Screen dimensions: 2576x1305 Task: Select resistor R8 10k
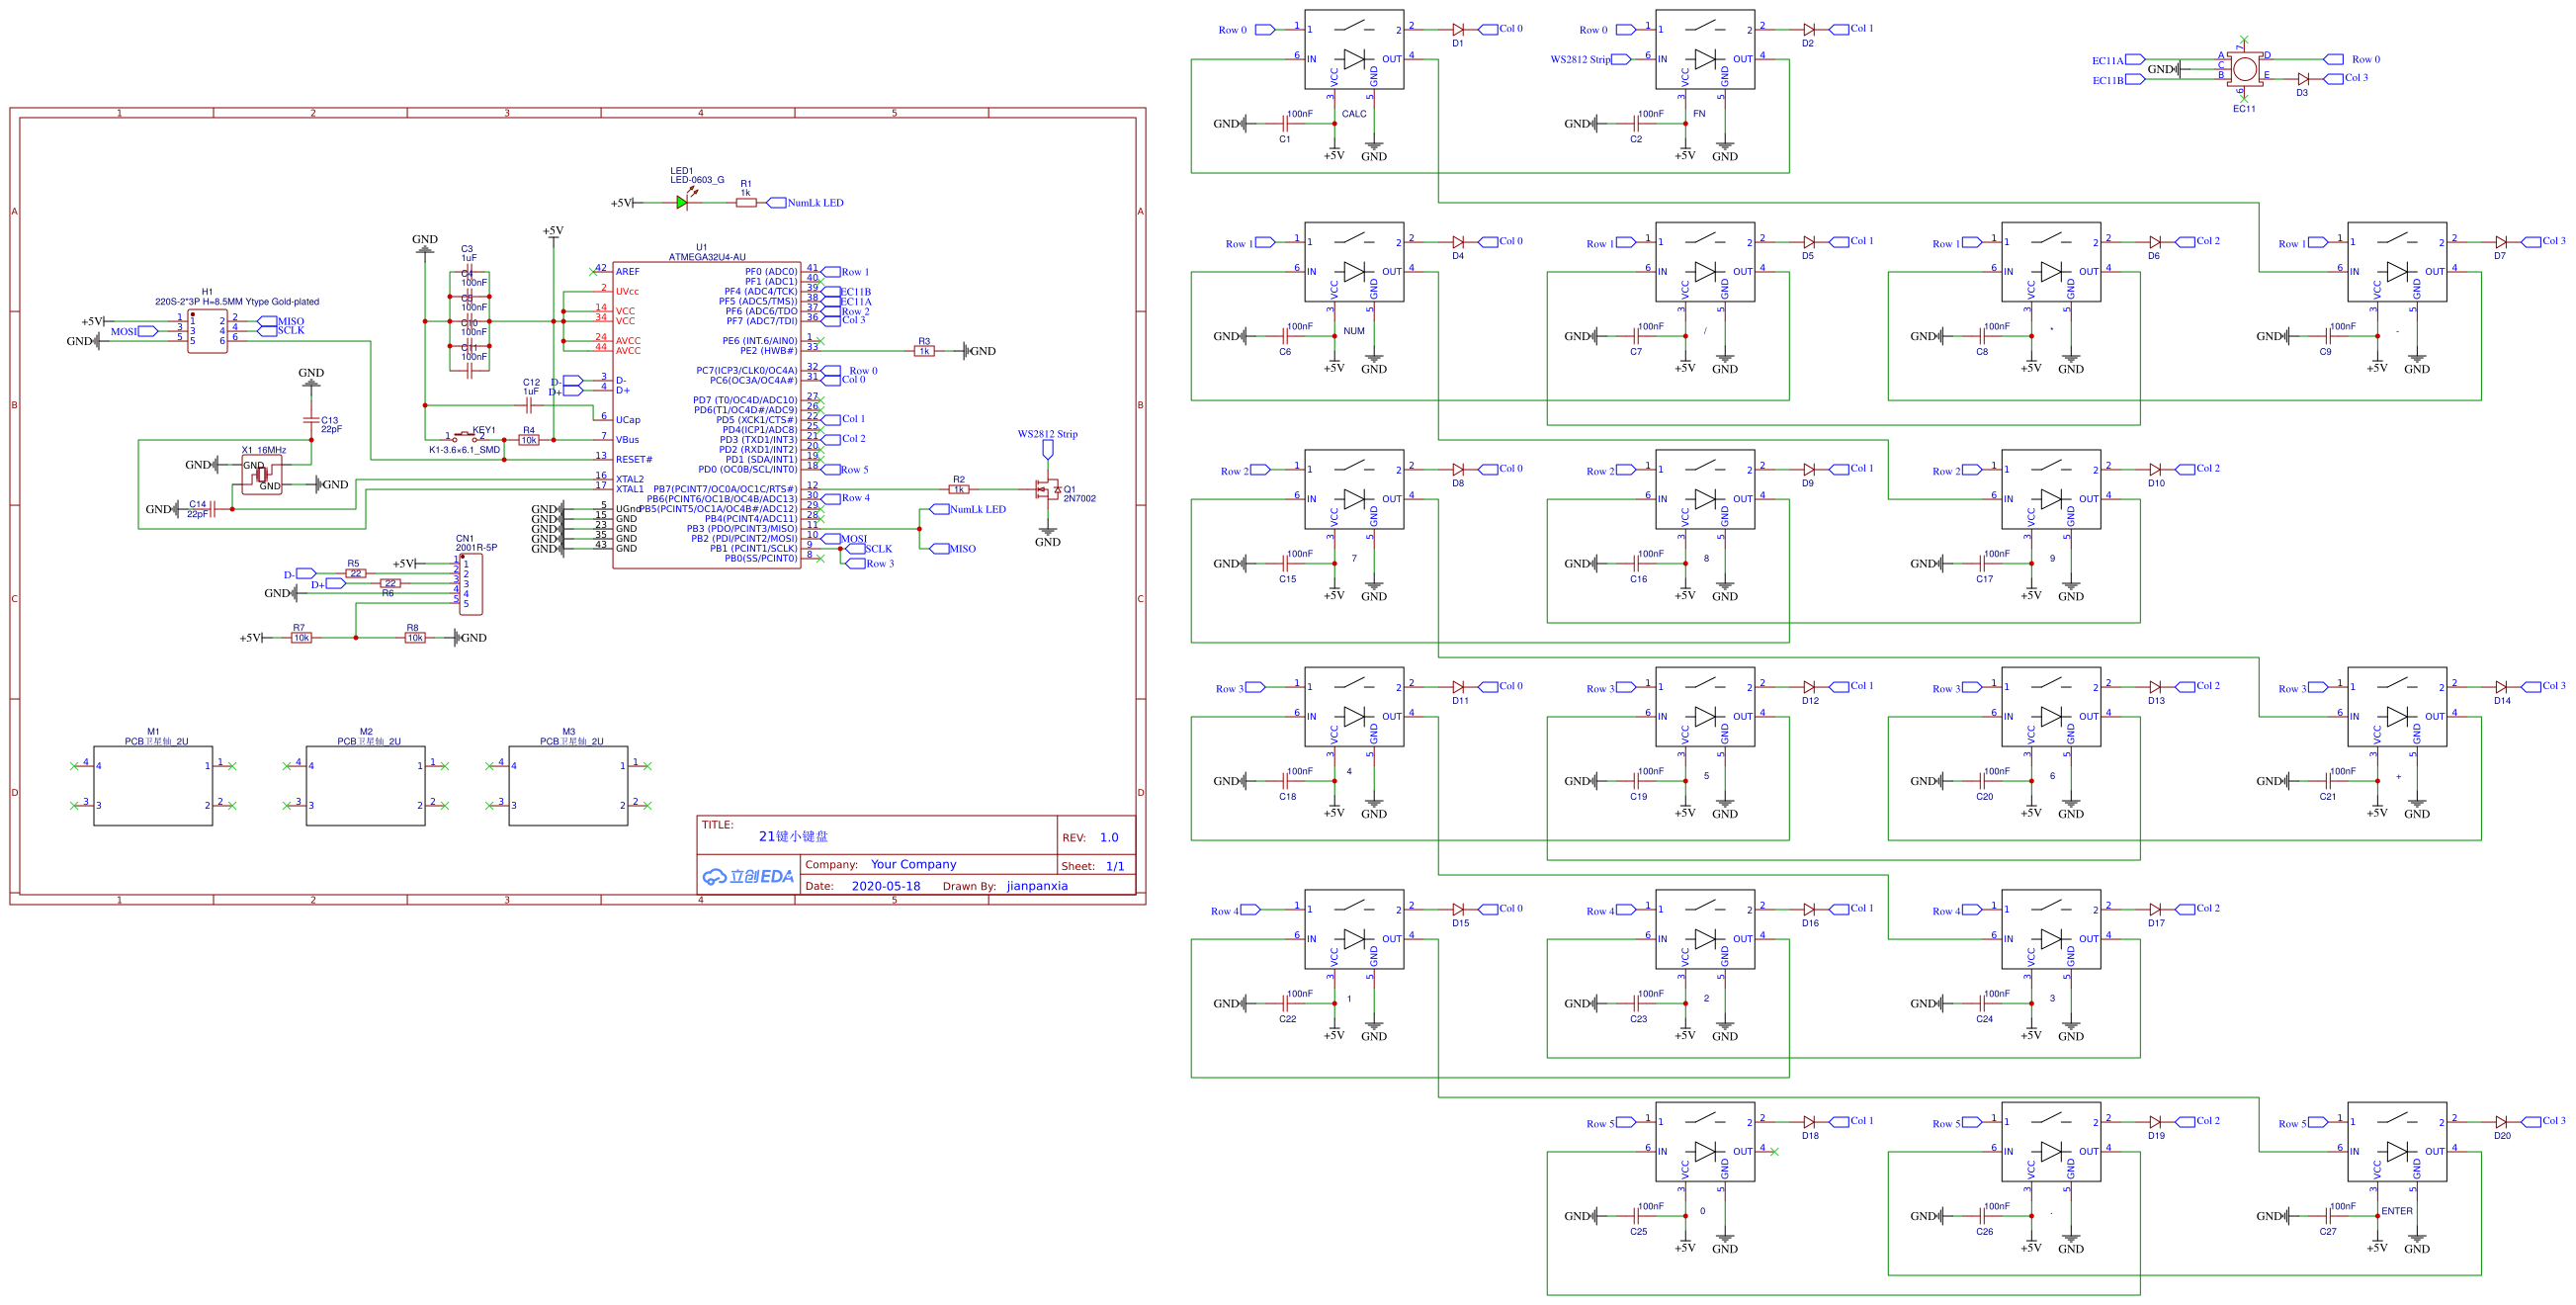coord(415,638)
